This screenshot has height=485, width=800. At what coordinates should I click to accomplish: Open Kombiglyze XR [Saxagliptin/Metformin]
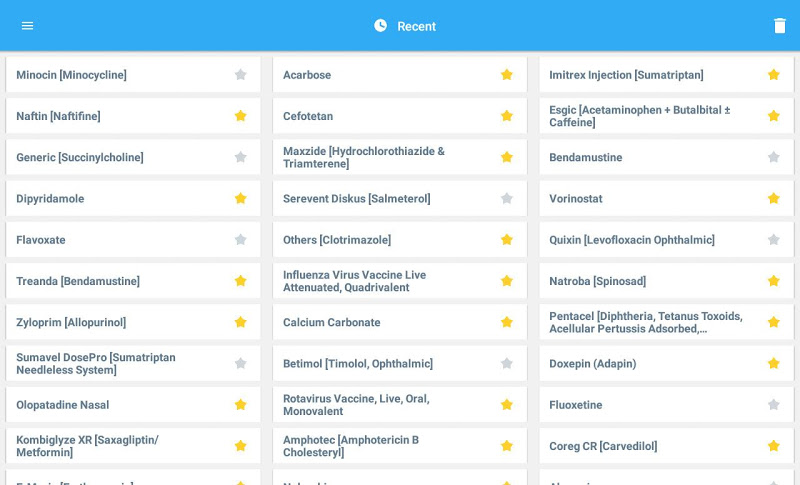133,446
